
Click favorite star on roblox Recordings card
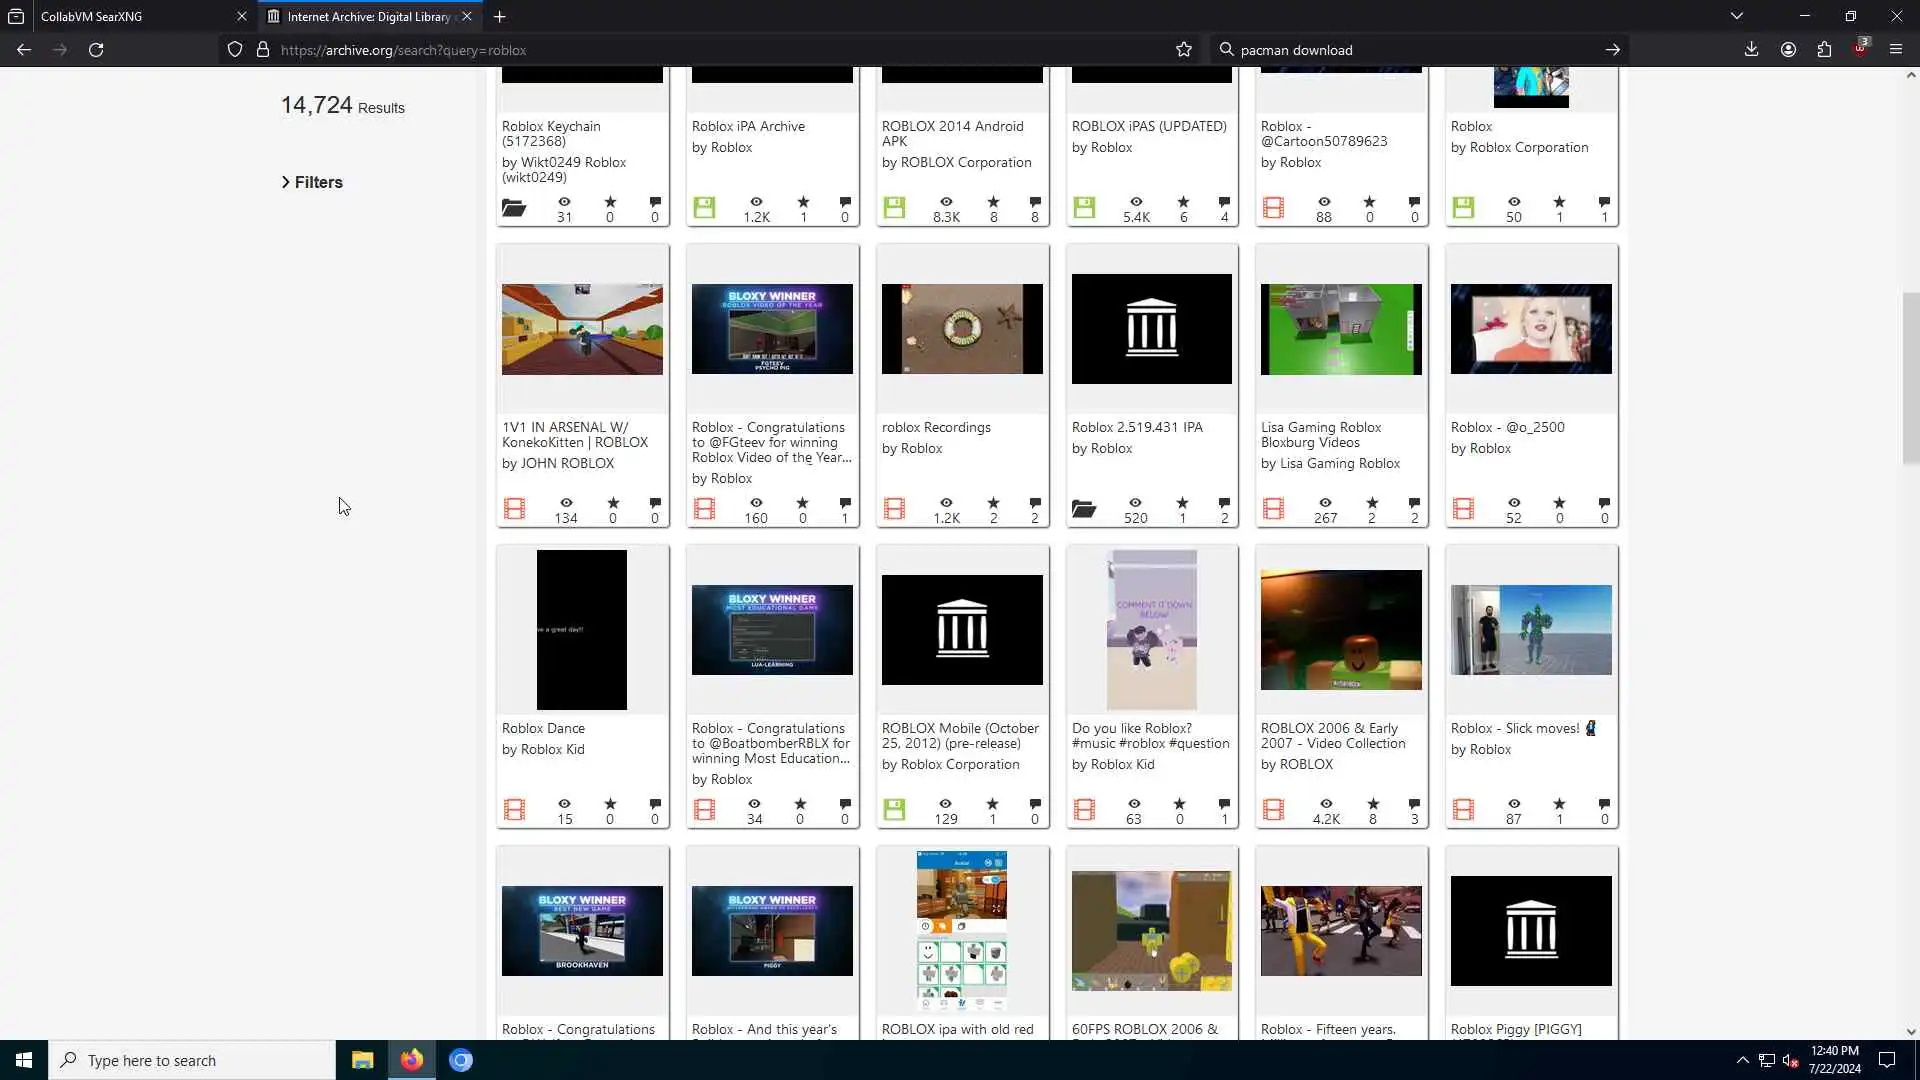click(993, 503)
